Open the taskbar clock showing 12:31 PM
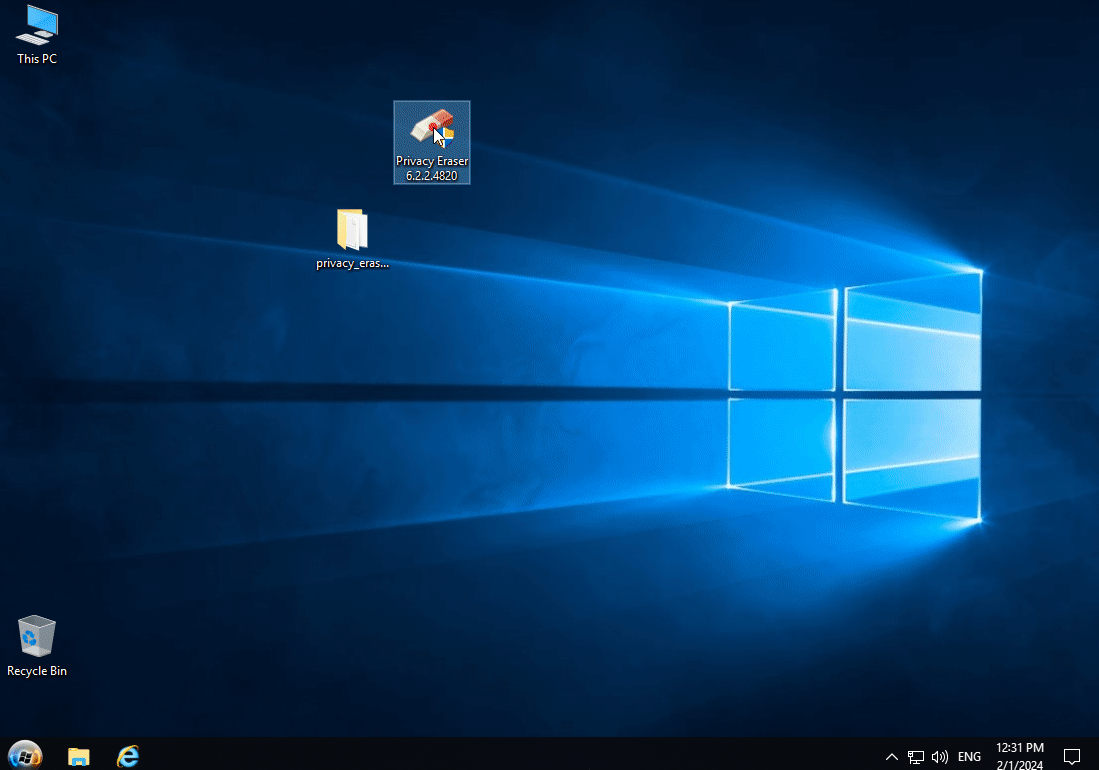1099x770 pixels. coord(1020,756)
